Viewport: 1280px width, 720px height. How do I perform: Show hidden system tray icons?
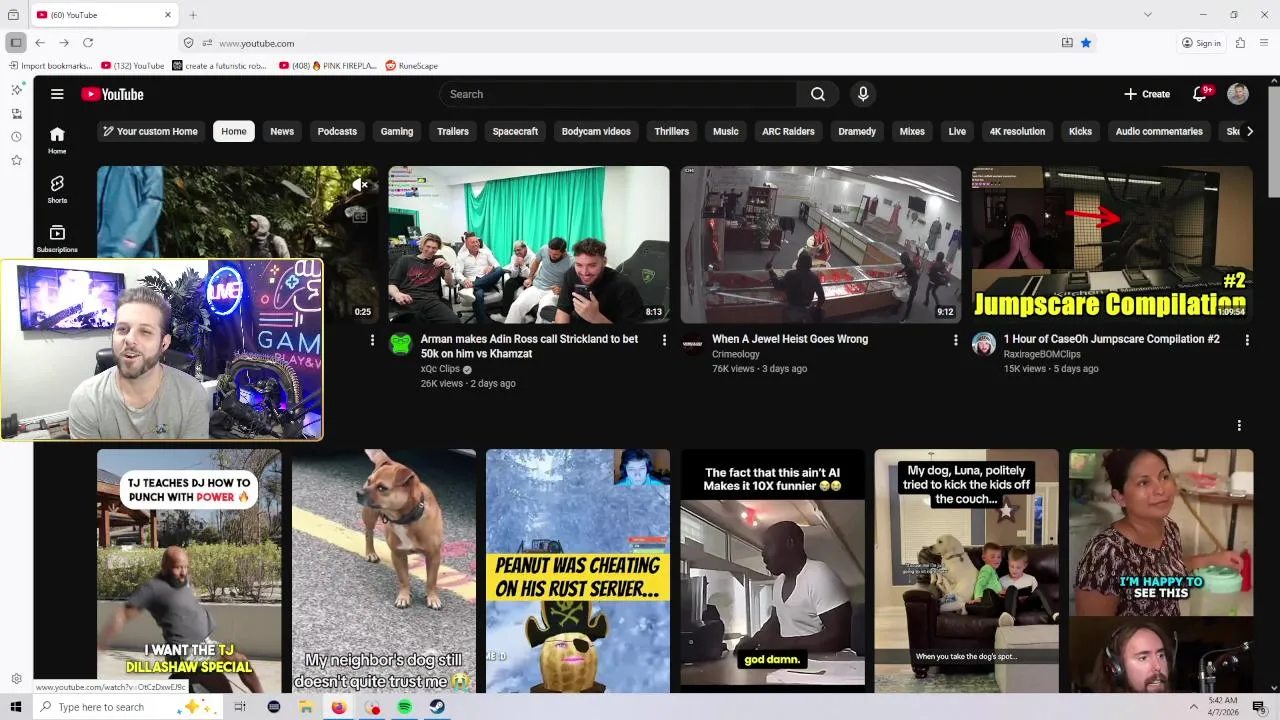pyautogui.click(x=1193, y=707)
